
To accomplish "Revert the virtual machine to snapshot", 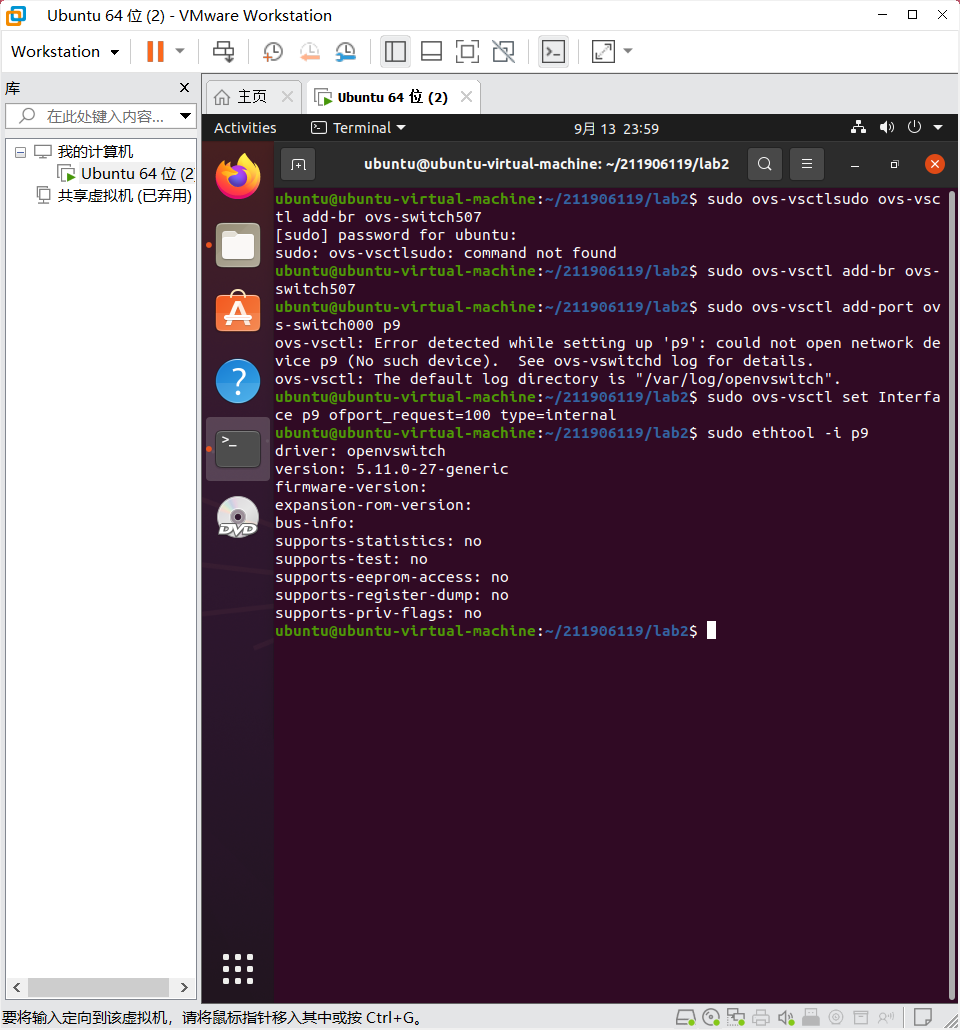I will [309, 51].
